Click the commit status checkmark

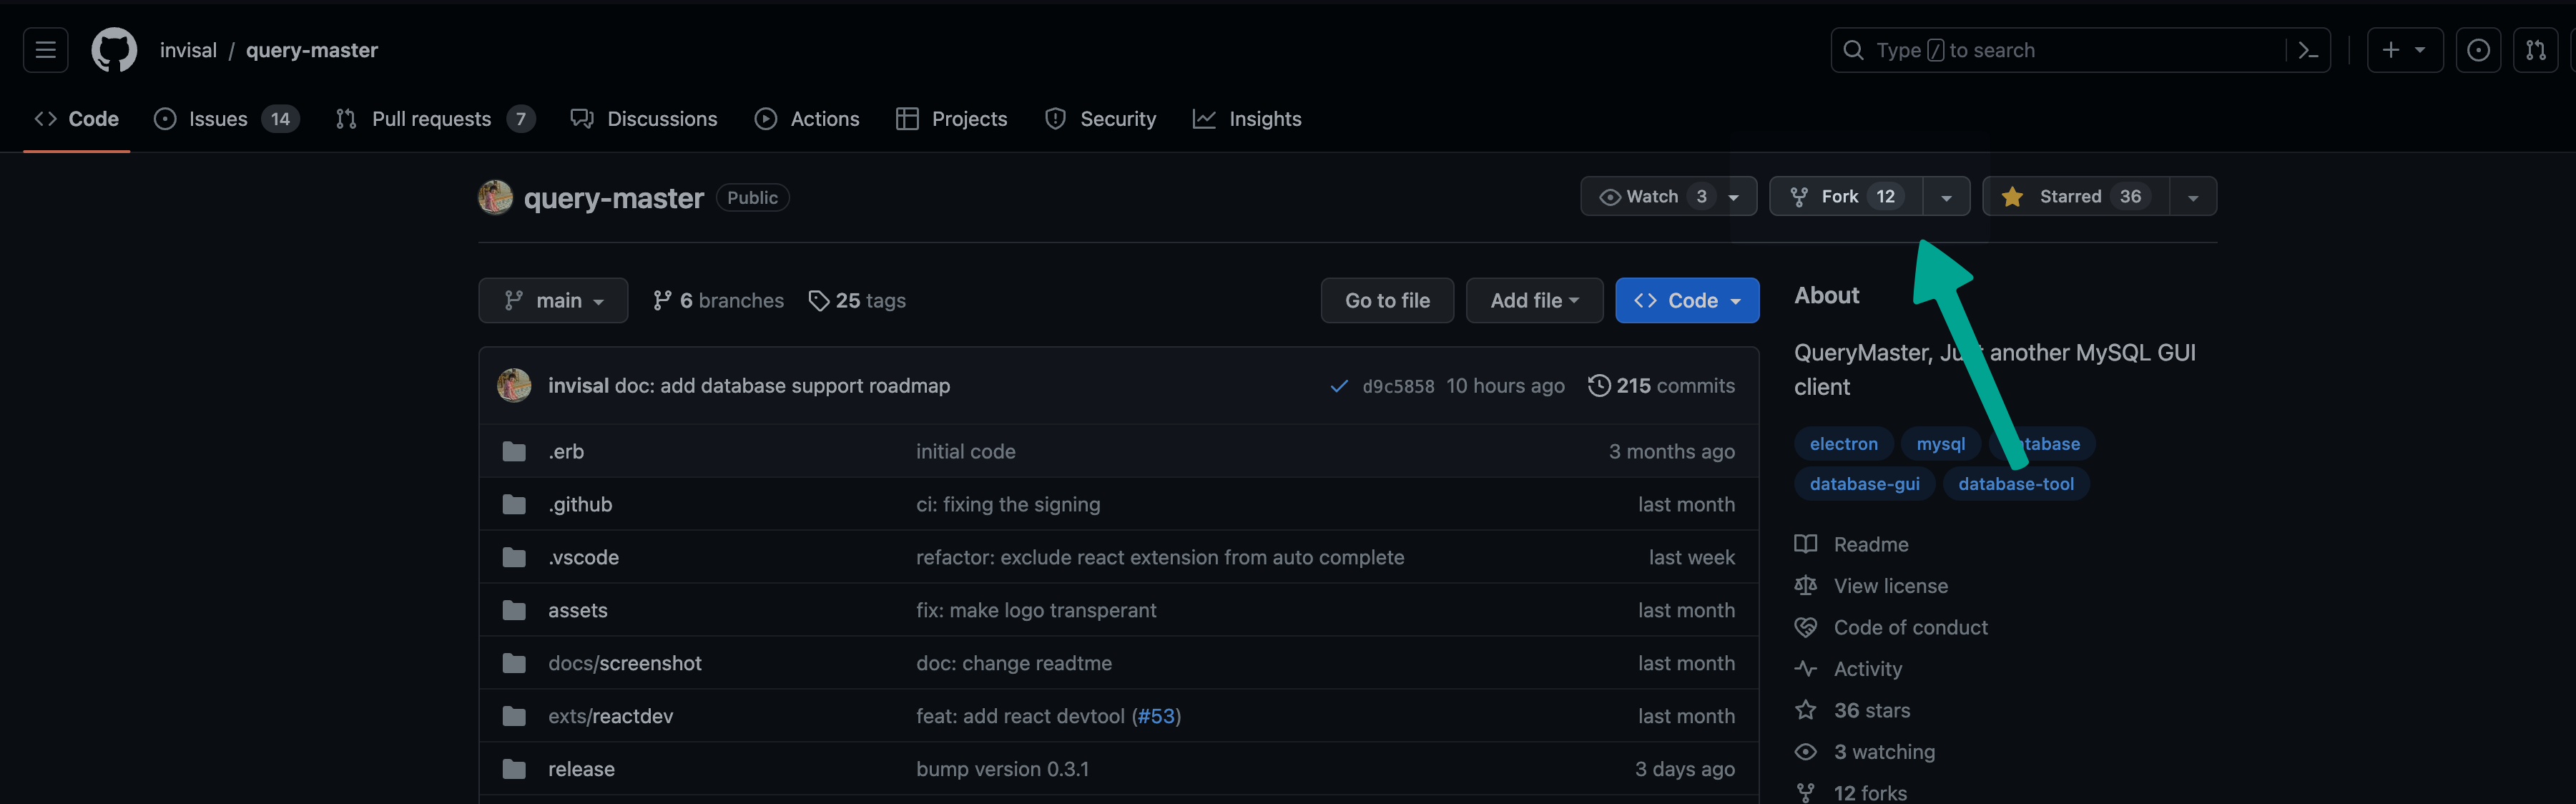click(x=1339, y=386)
